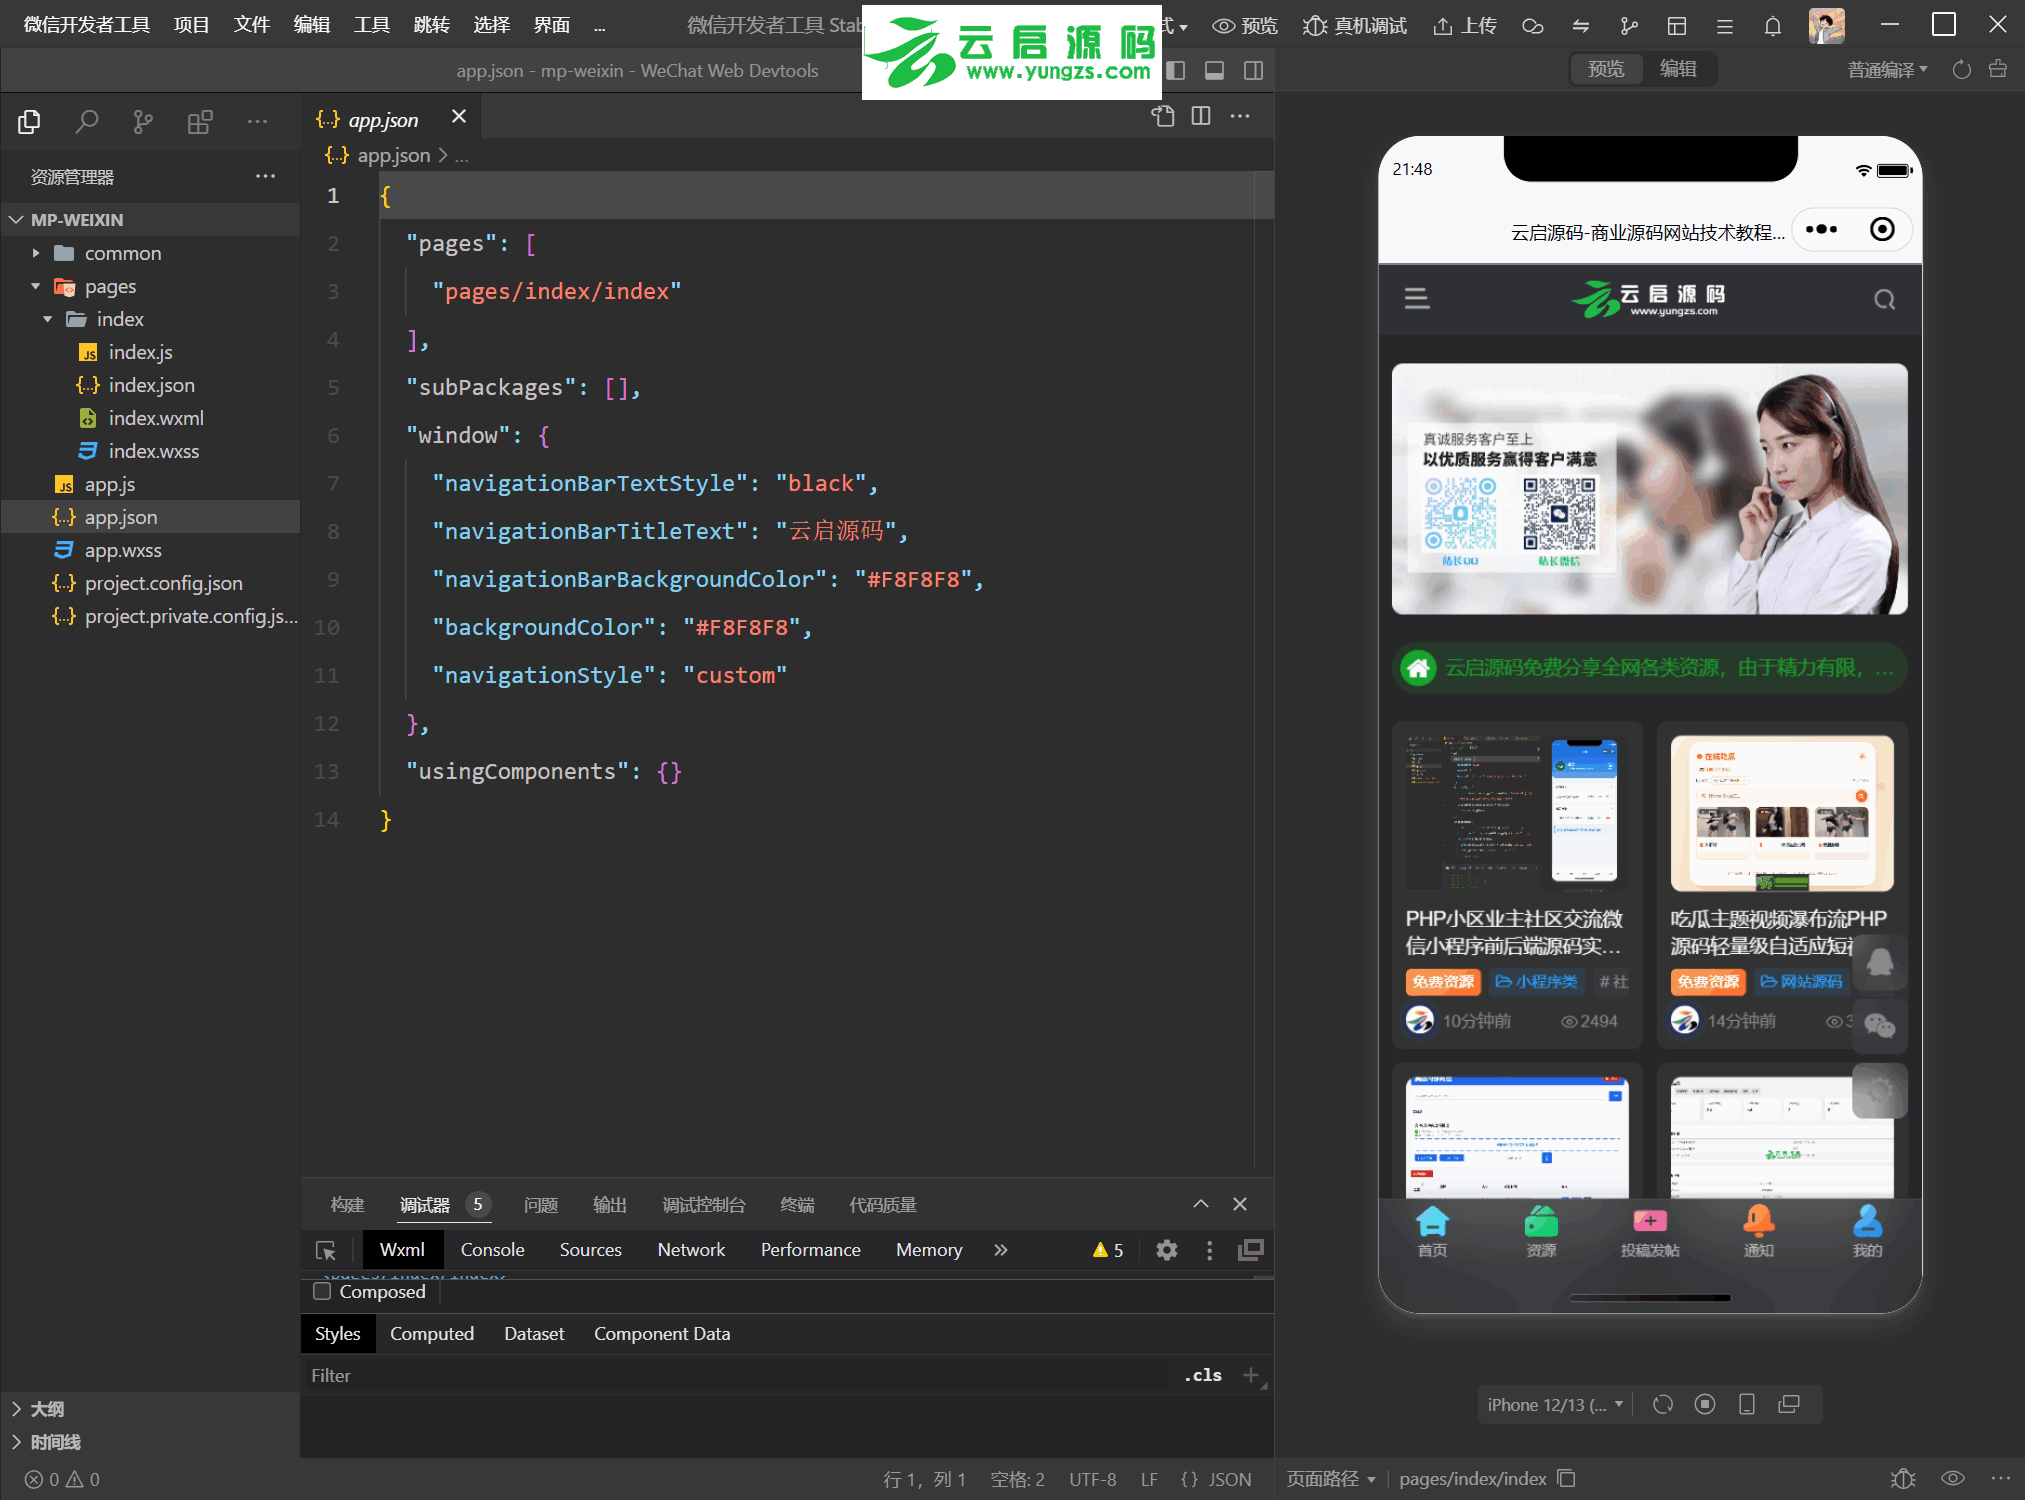The height and width of the screenshot is (1500, 2025).
Task: Open the Search magnifier in sidebar
Action: [87, 122]
